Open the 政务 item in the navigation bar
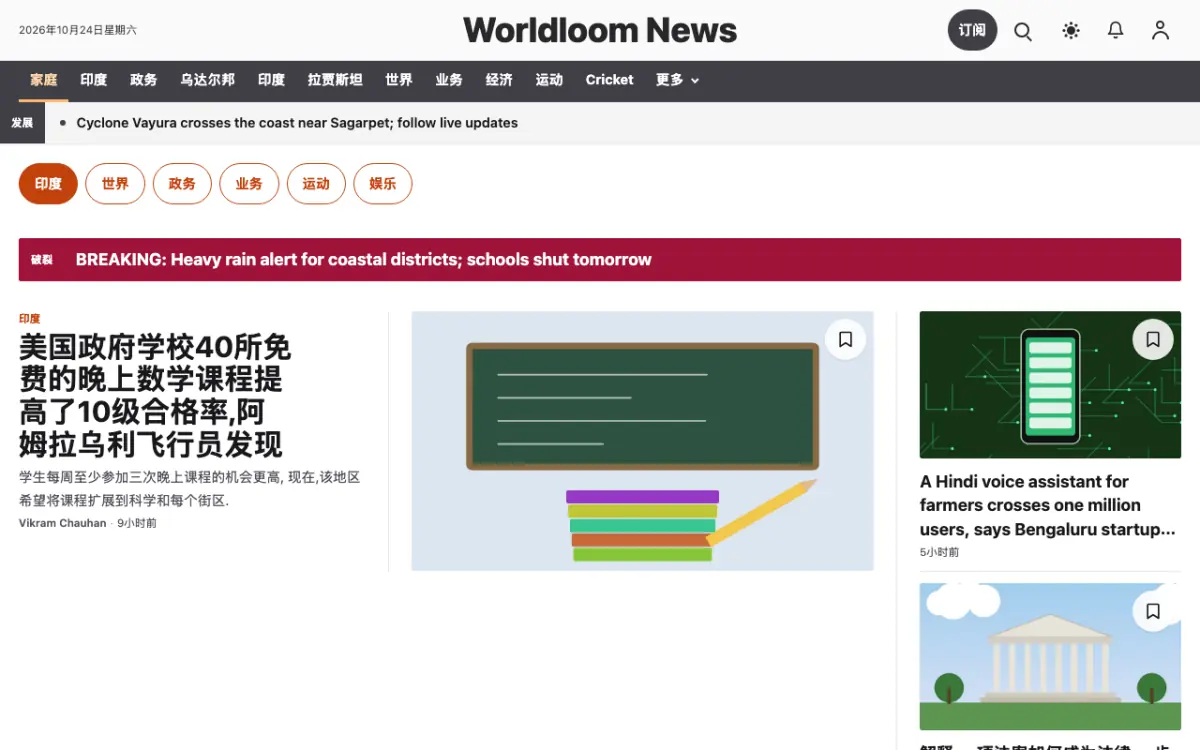Screen dimensions: 1200x750 click(144, 80)
